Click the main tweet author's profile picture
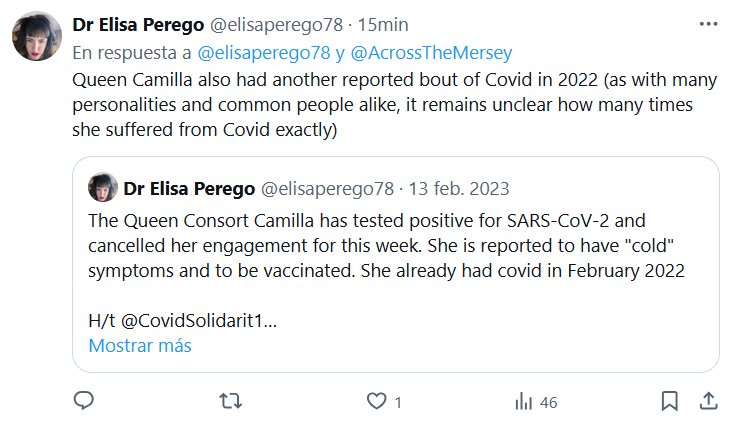The height and width of the screenshot is (422, 738). 39,39
